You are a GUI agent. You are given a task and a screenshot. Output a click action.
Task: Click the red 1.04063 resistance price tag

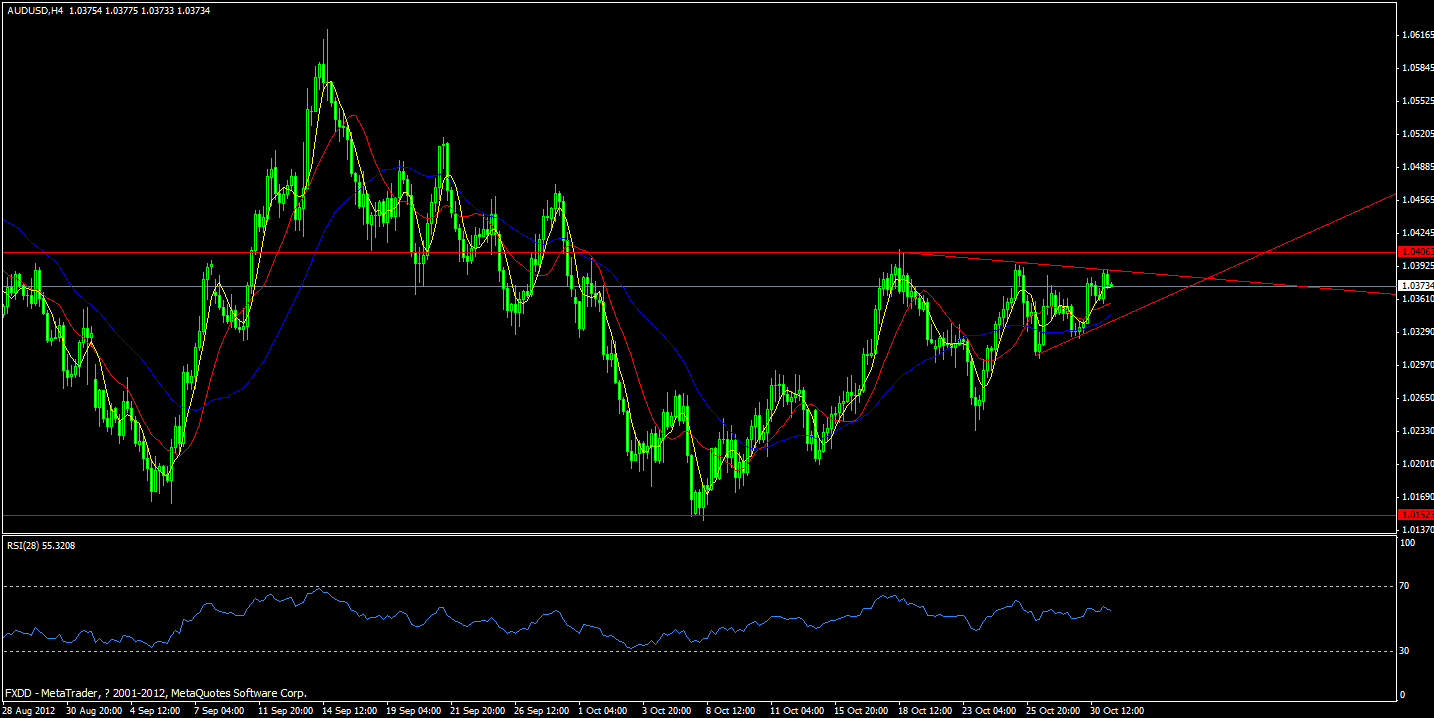pos(1413,252)
